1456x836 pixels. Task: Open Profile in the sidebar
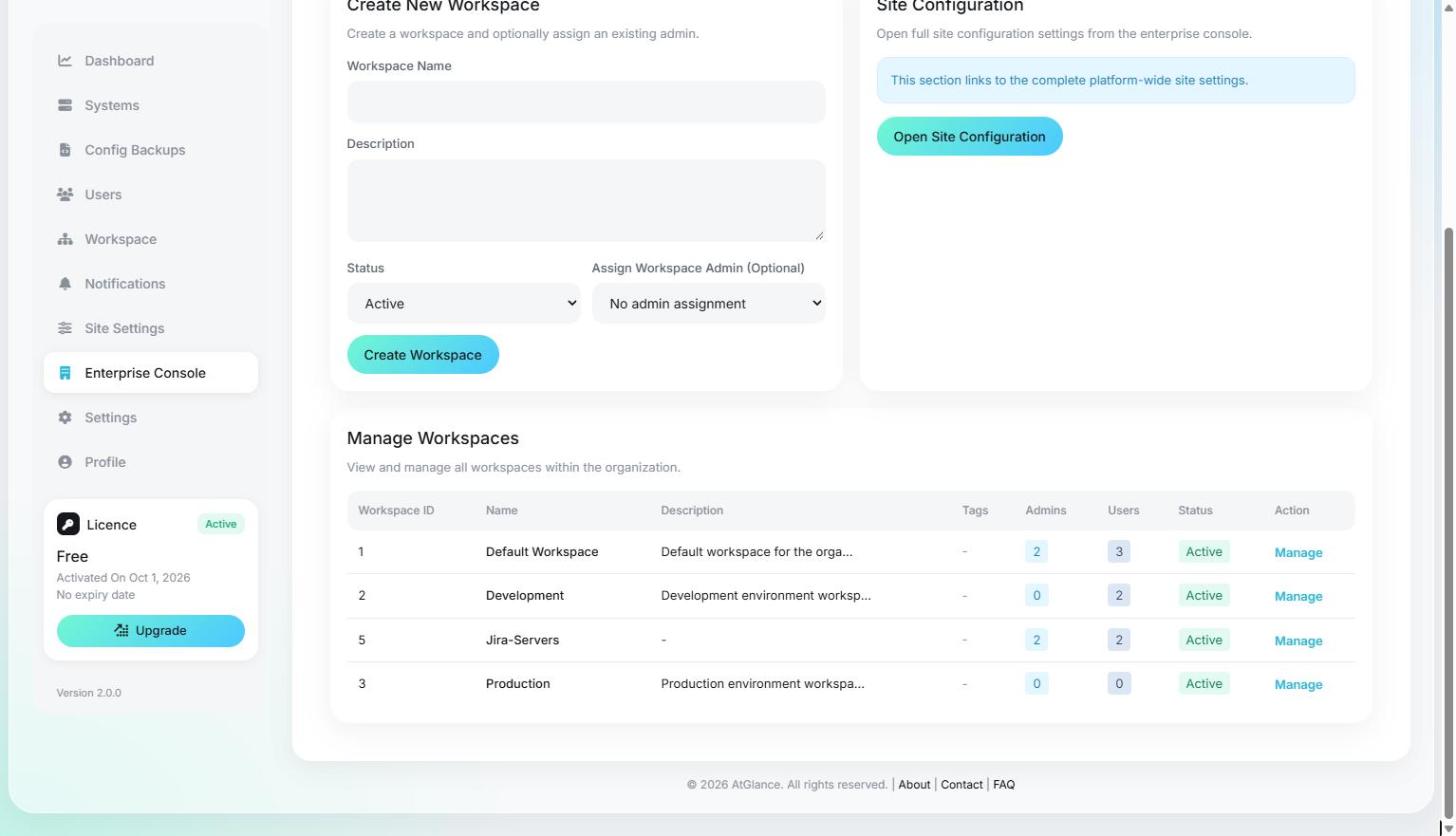click(x=150, y=462)
